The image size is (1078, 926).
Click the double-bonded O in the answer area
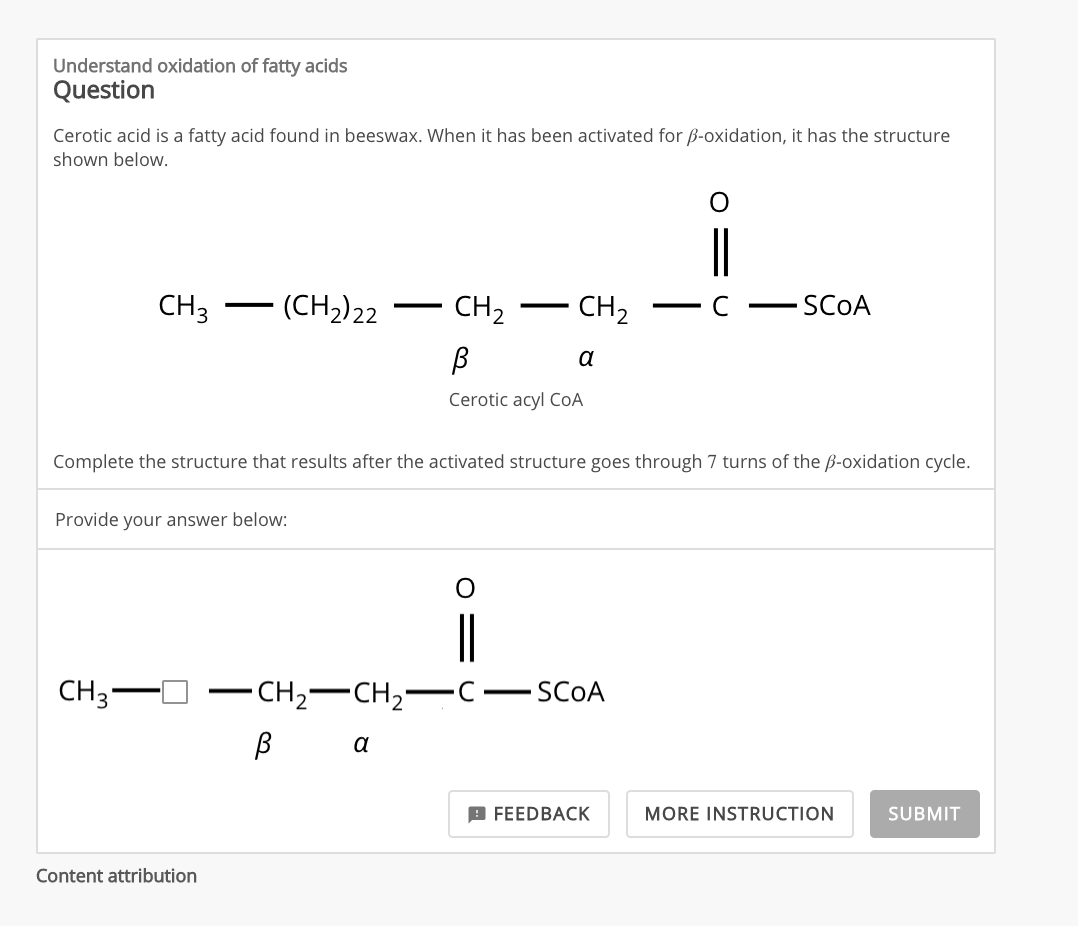click(465, 588)
